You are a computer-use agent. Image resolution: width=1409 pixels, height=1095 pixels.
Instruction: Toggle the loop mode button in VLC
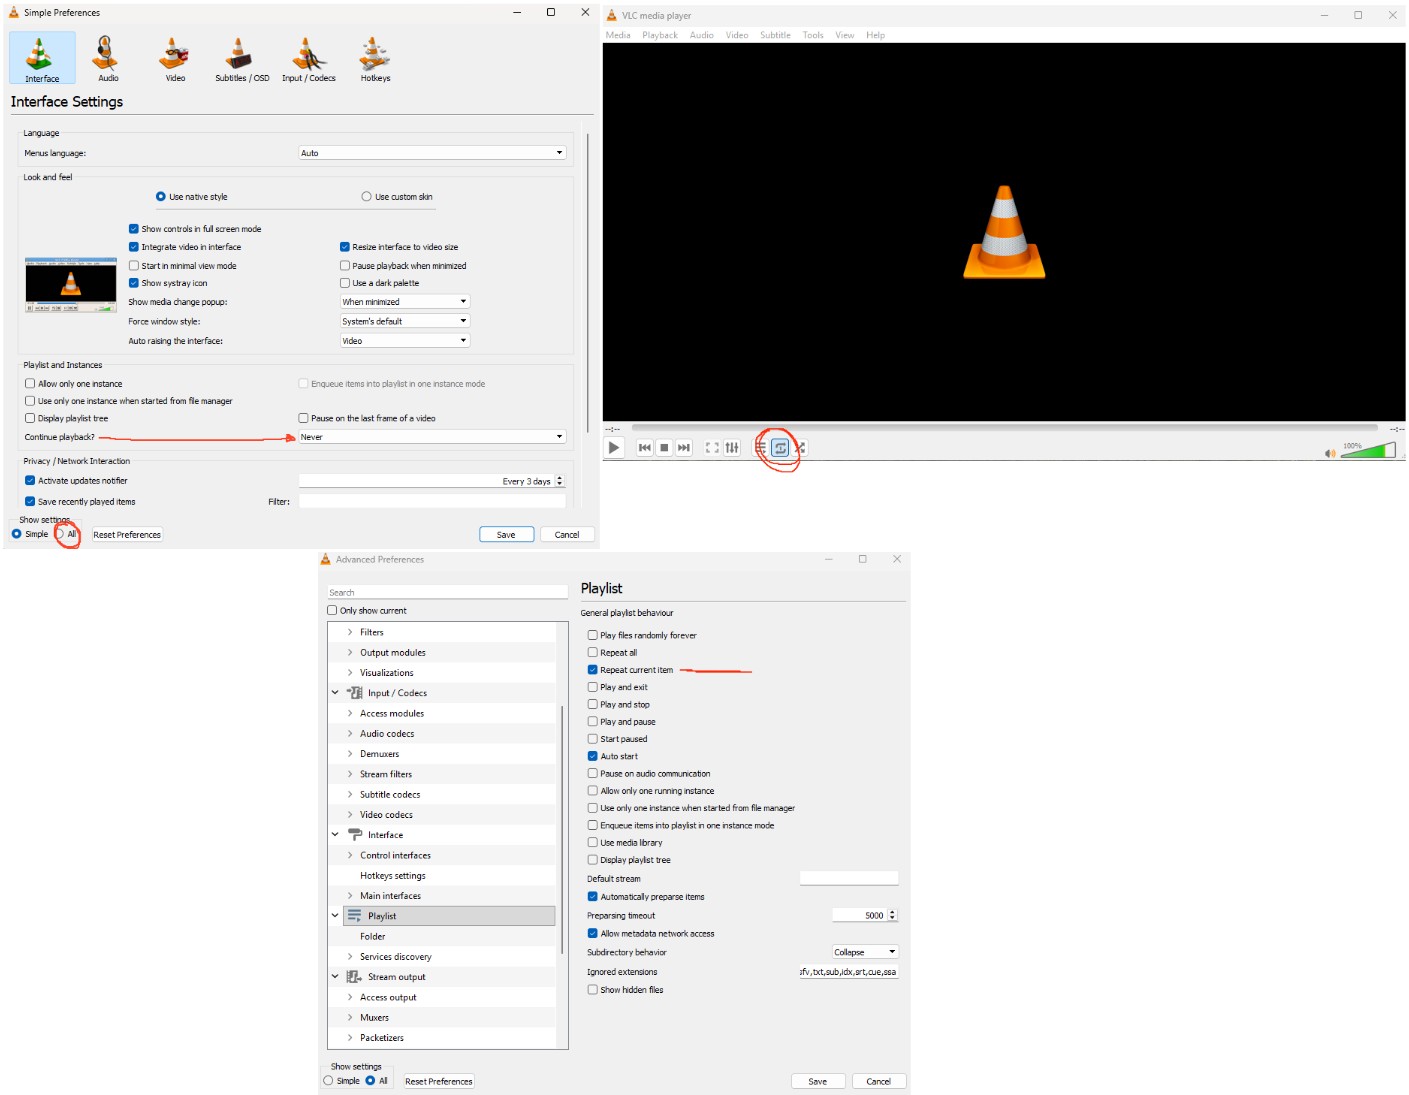(780, 448)
